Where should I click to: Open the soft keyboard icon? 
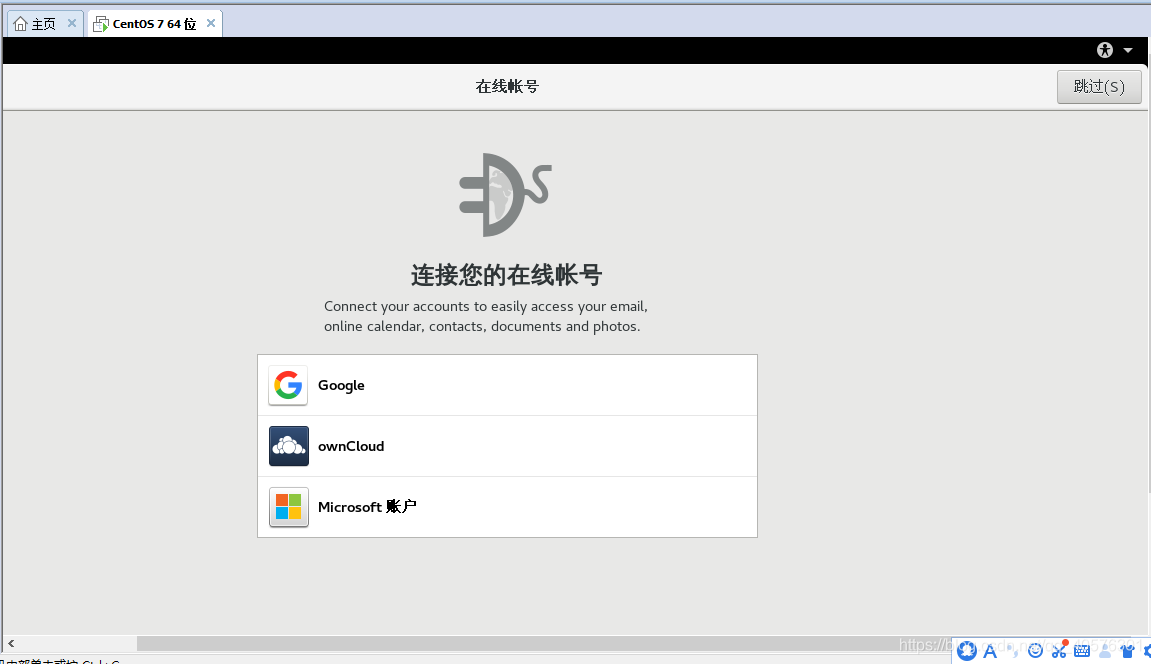tap(1081, 650)
